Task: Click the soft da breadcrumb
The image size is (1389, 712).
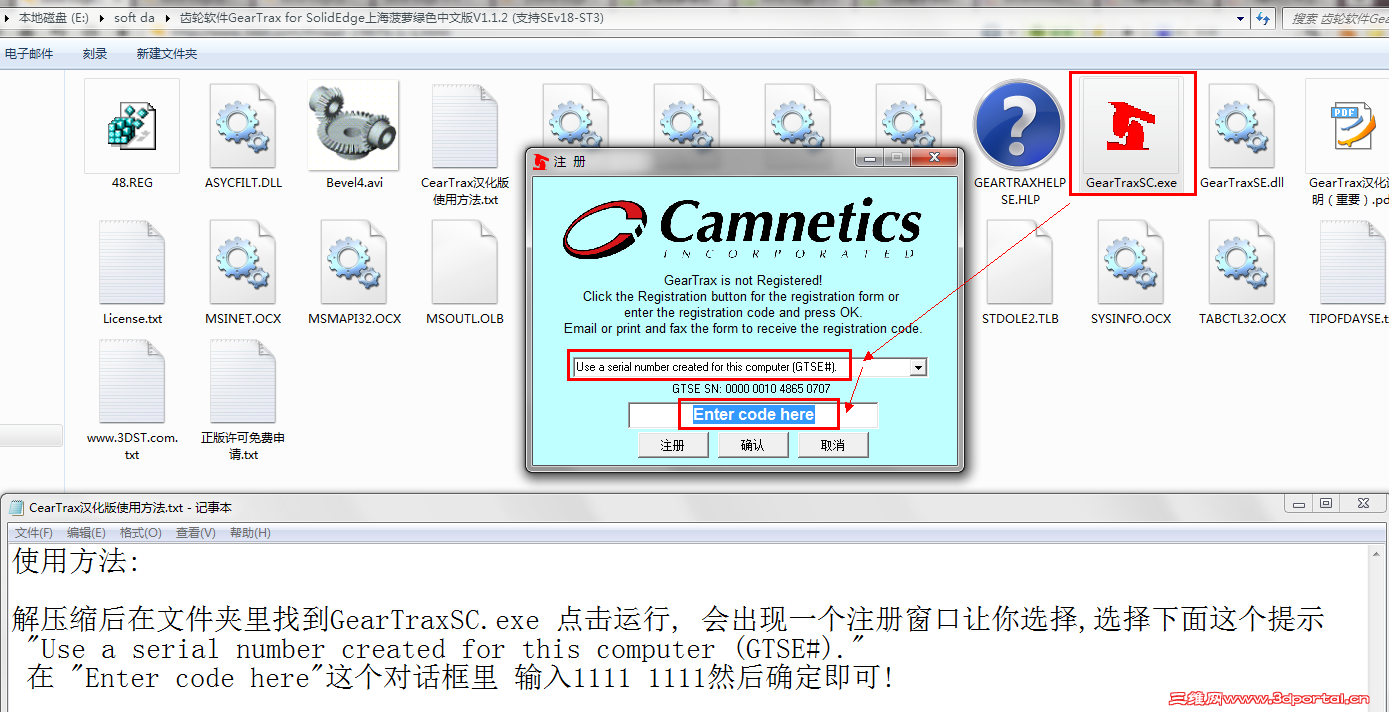Action: click(135, 18)
